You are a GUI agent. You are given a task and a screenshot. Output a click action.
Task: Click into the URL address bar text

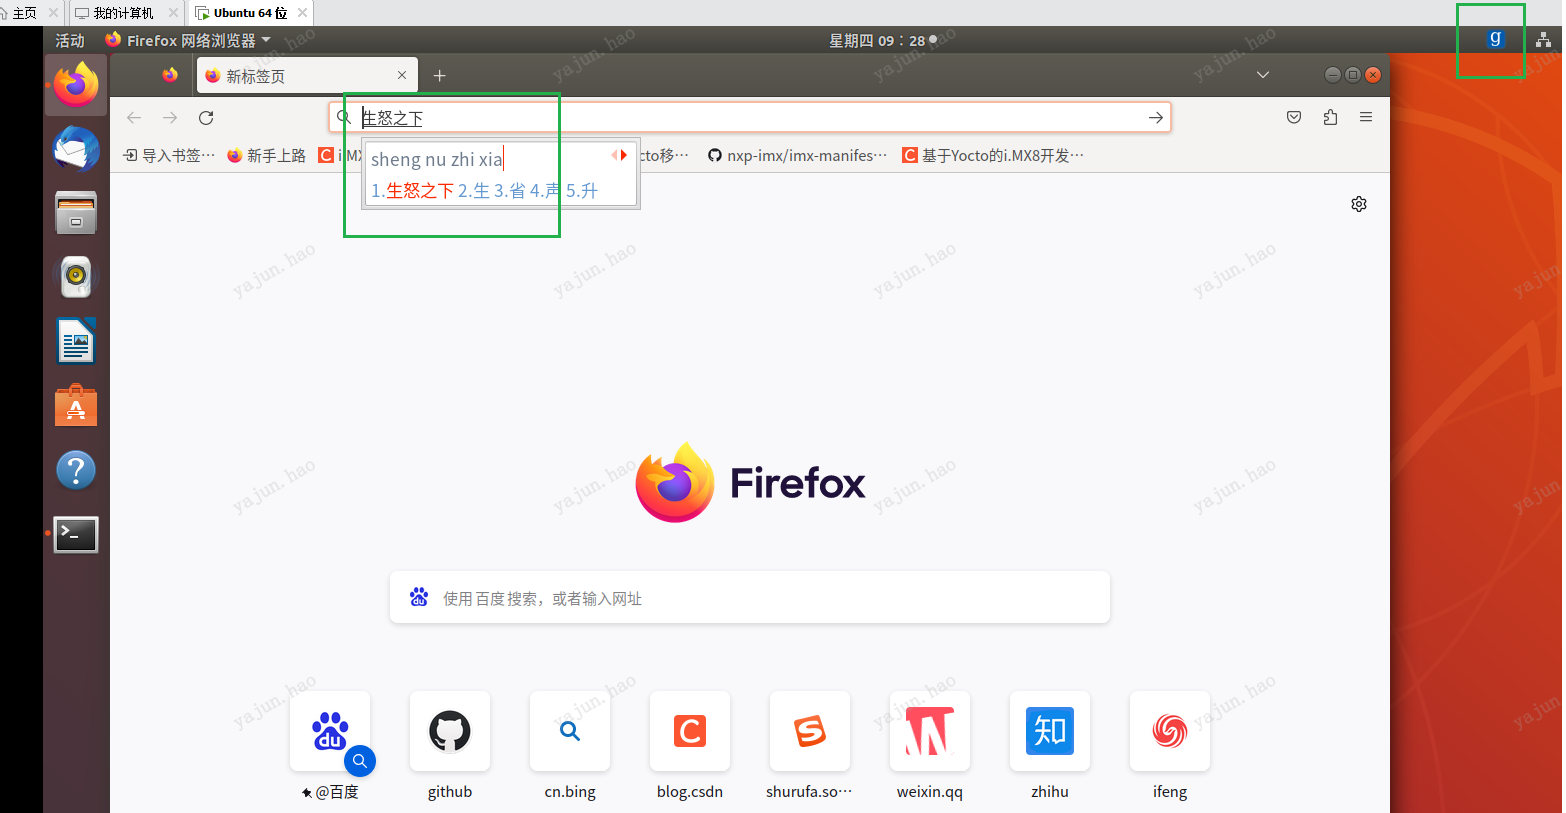pyautogui.click(x=750, y=118)
